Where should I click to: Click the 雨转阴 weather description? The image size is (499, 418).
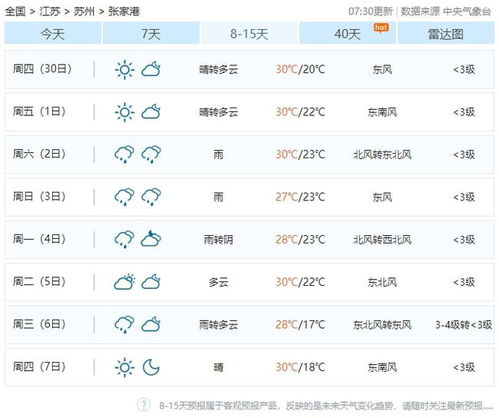[219, 240]
